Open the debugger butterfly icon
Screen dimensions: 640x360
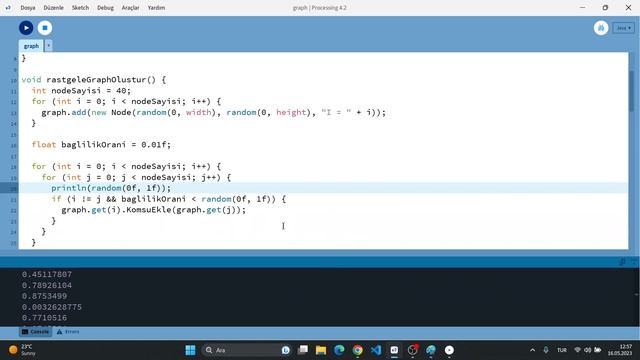tap(601, 28)
